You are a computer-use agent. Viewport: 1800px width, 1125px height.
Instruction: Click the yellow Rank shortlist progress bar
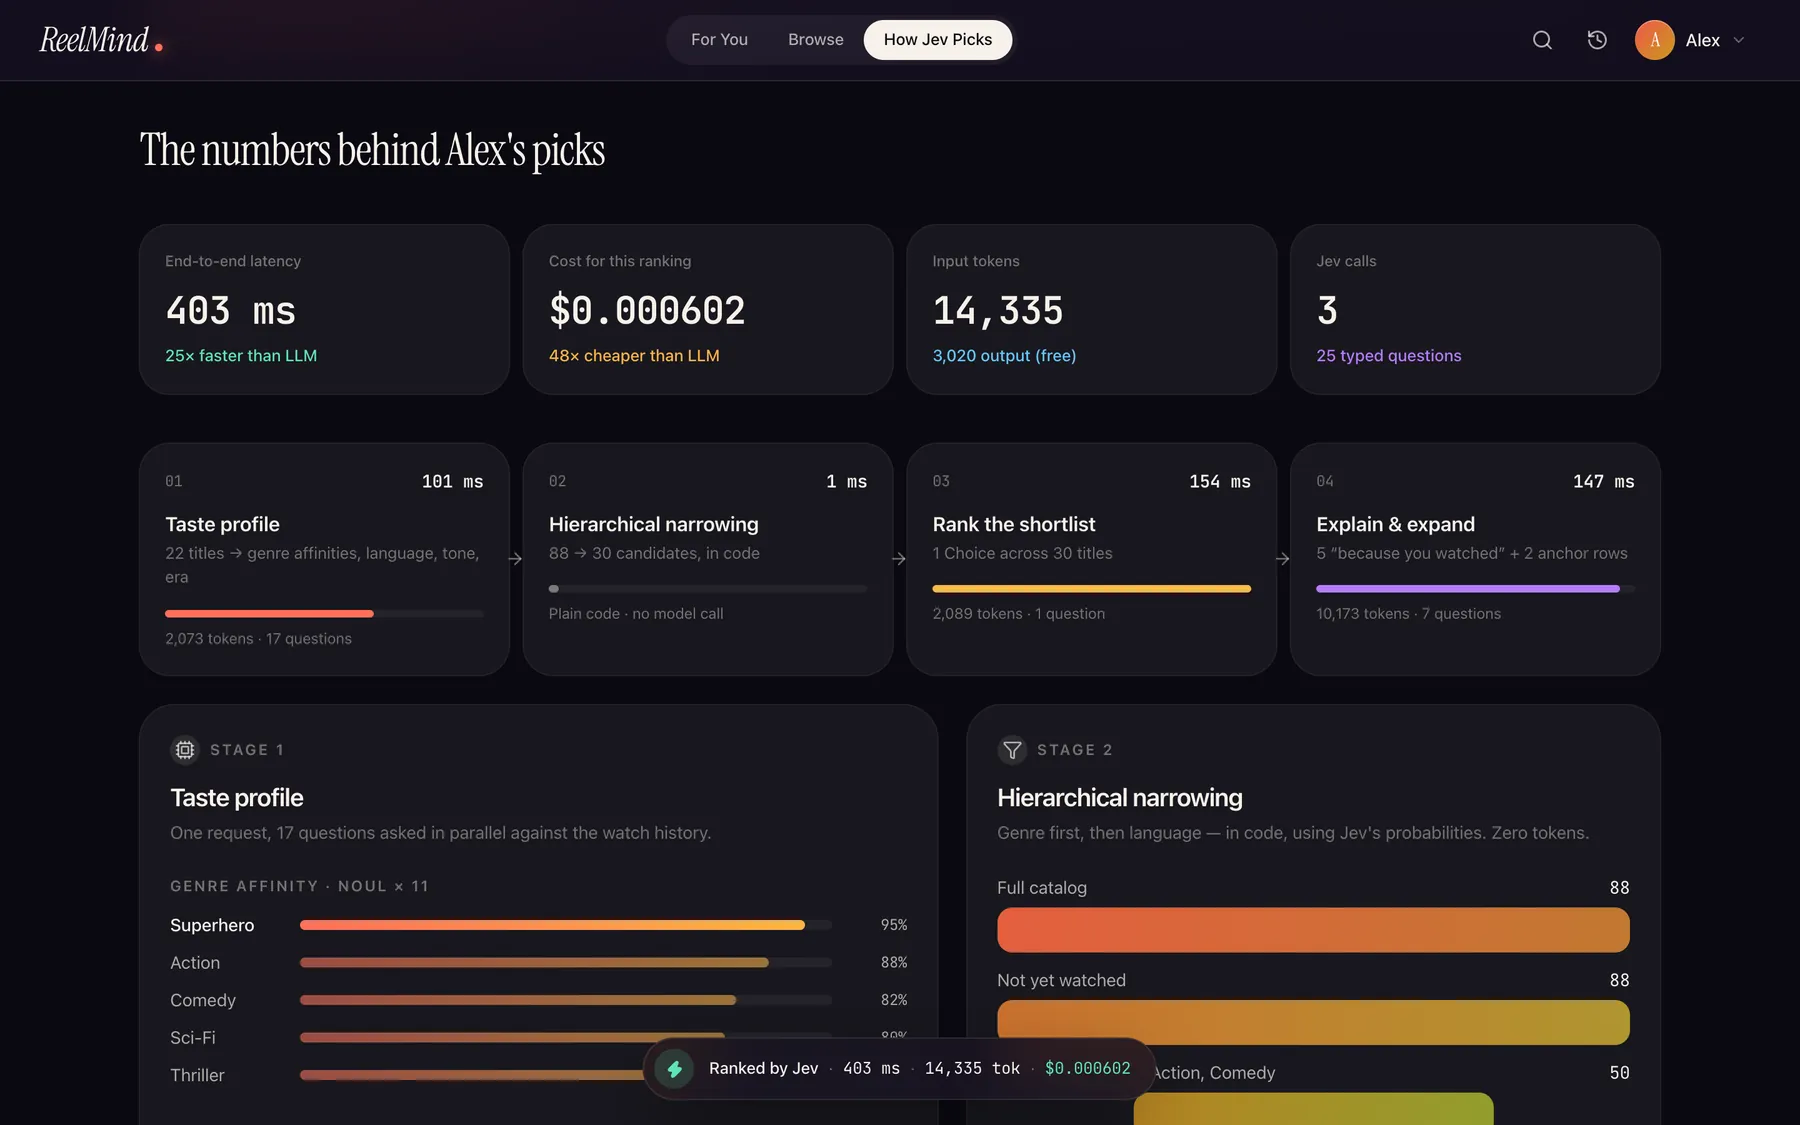pos(1091,589)
